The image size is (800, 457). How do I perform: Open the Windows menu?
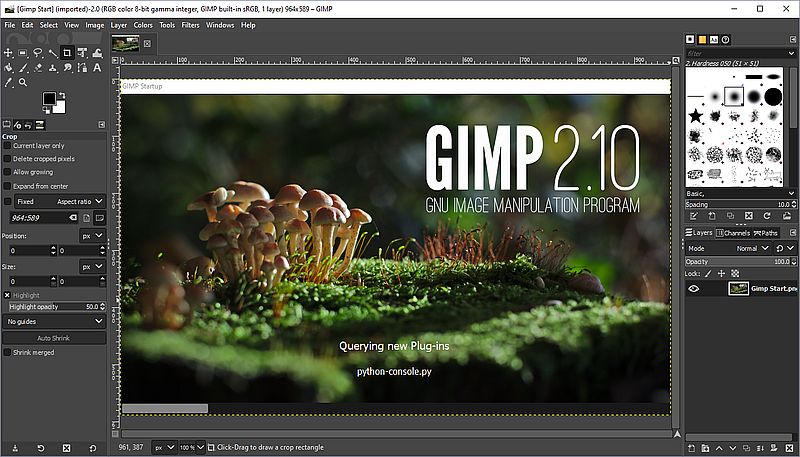[220, 25]
